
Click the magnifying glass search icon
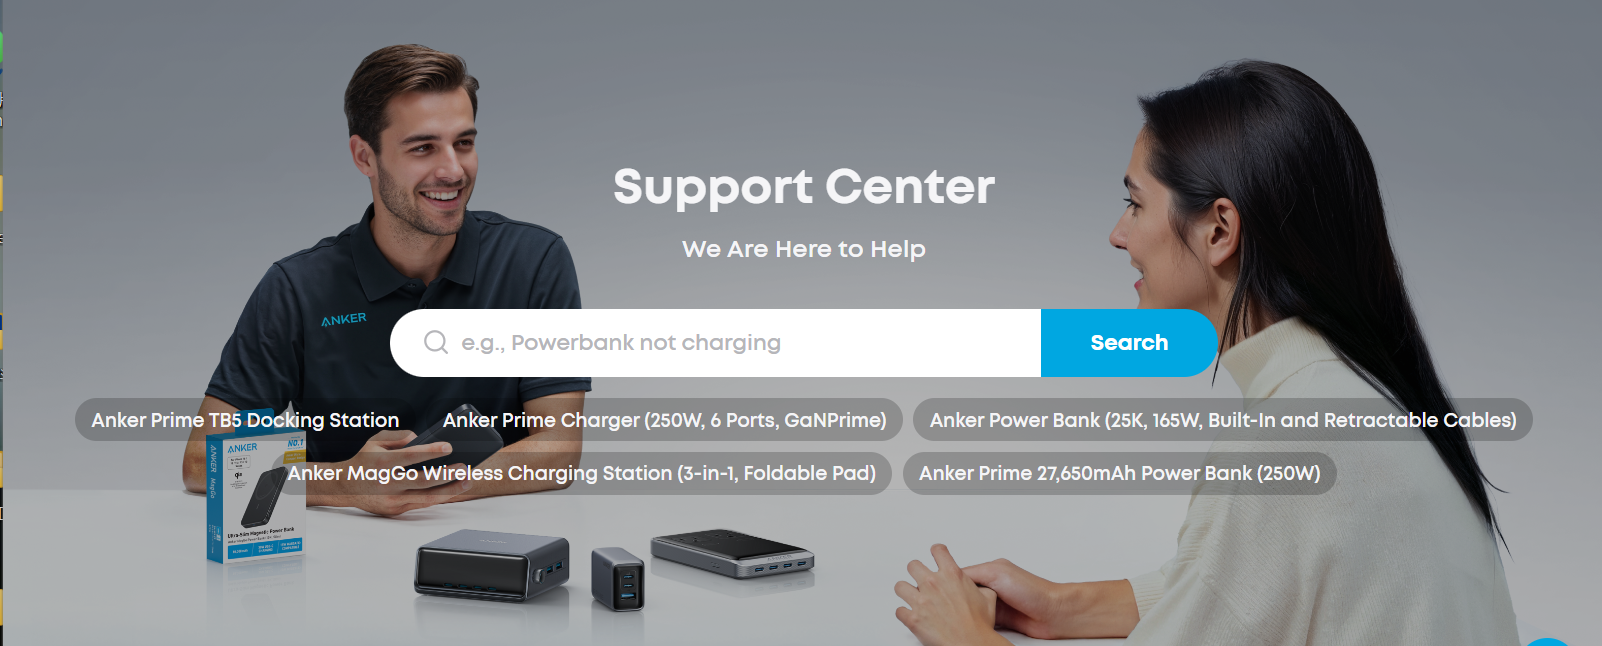436,343
